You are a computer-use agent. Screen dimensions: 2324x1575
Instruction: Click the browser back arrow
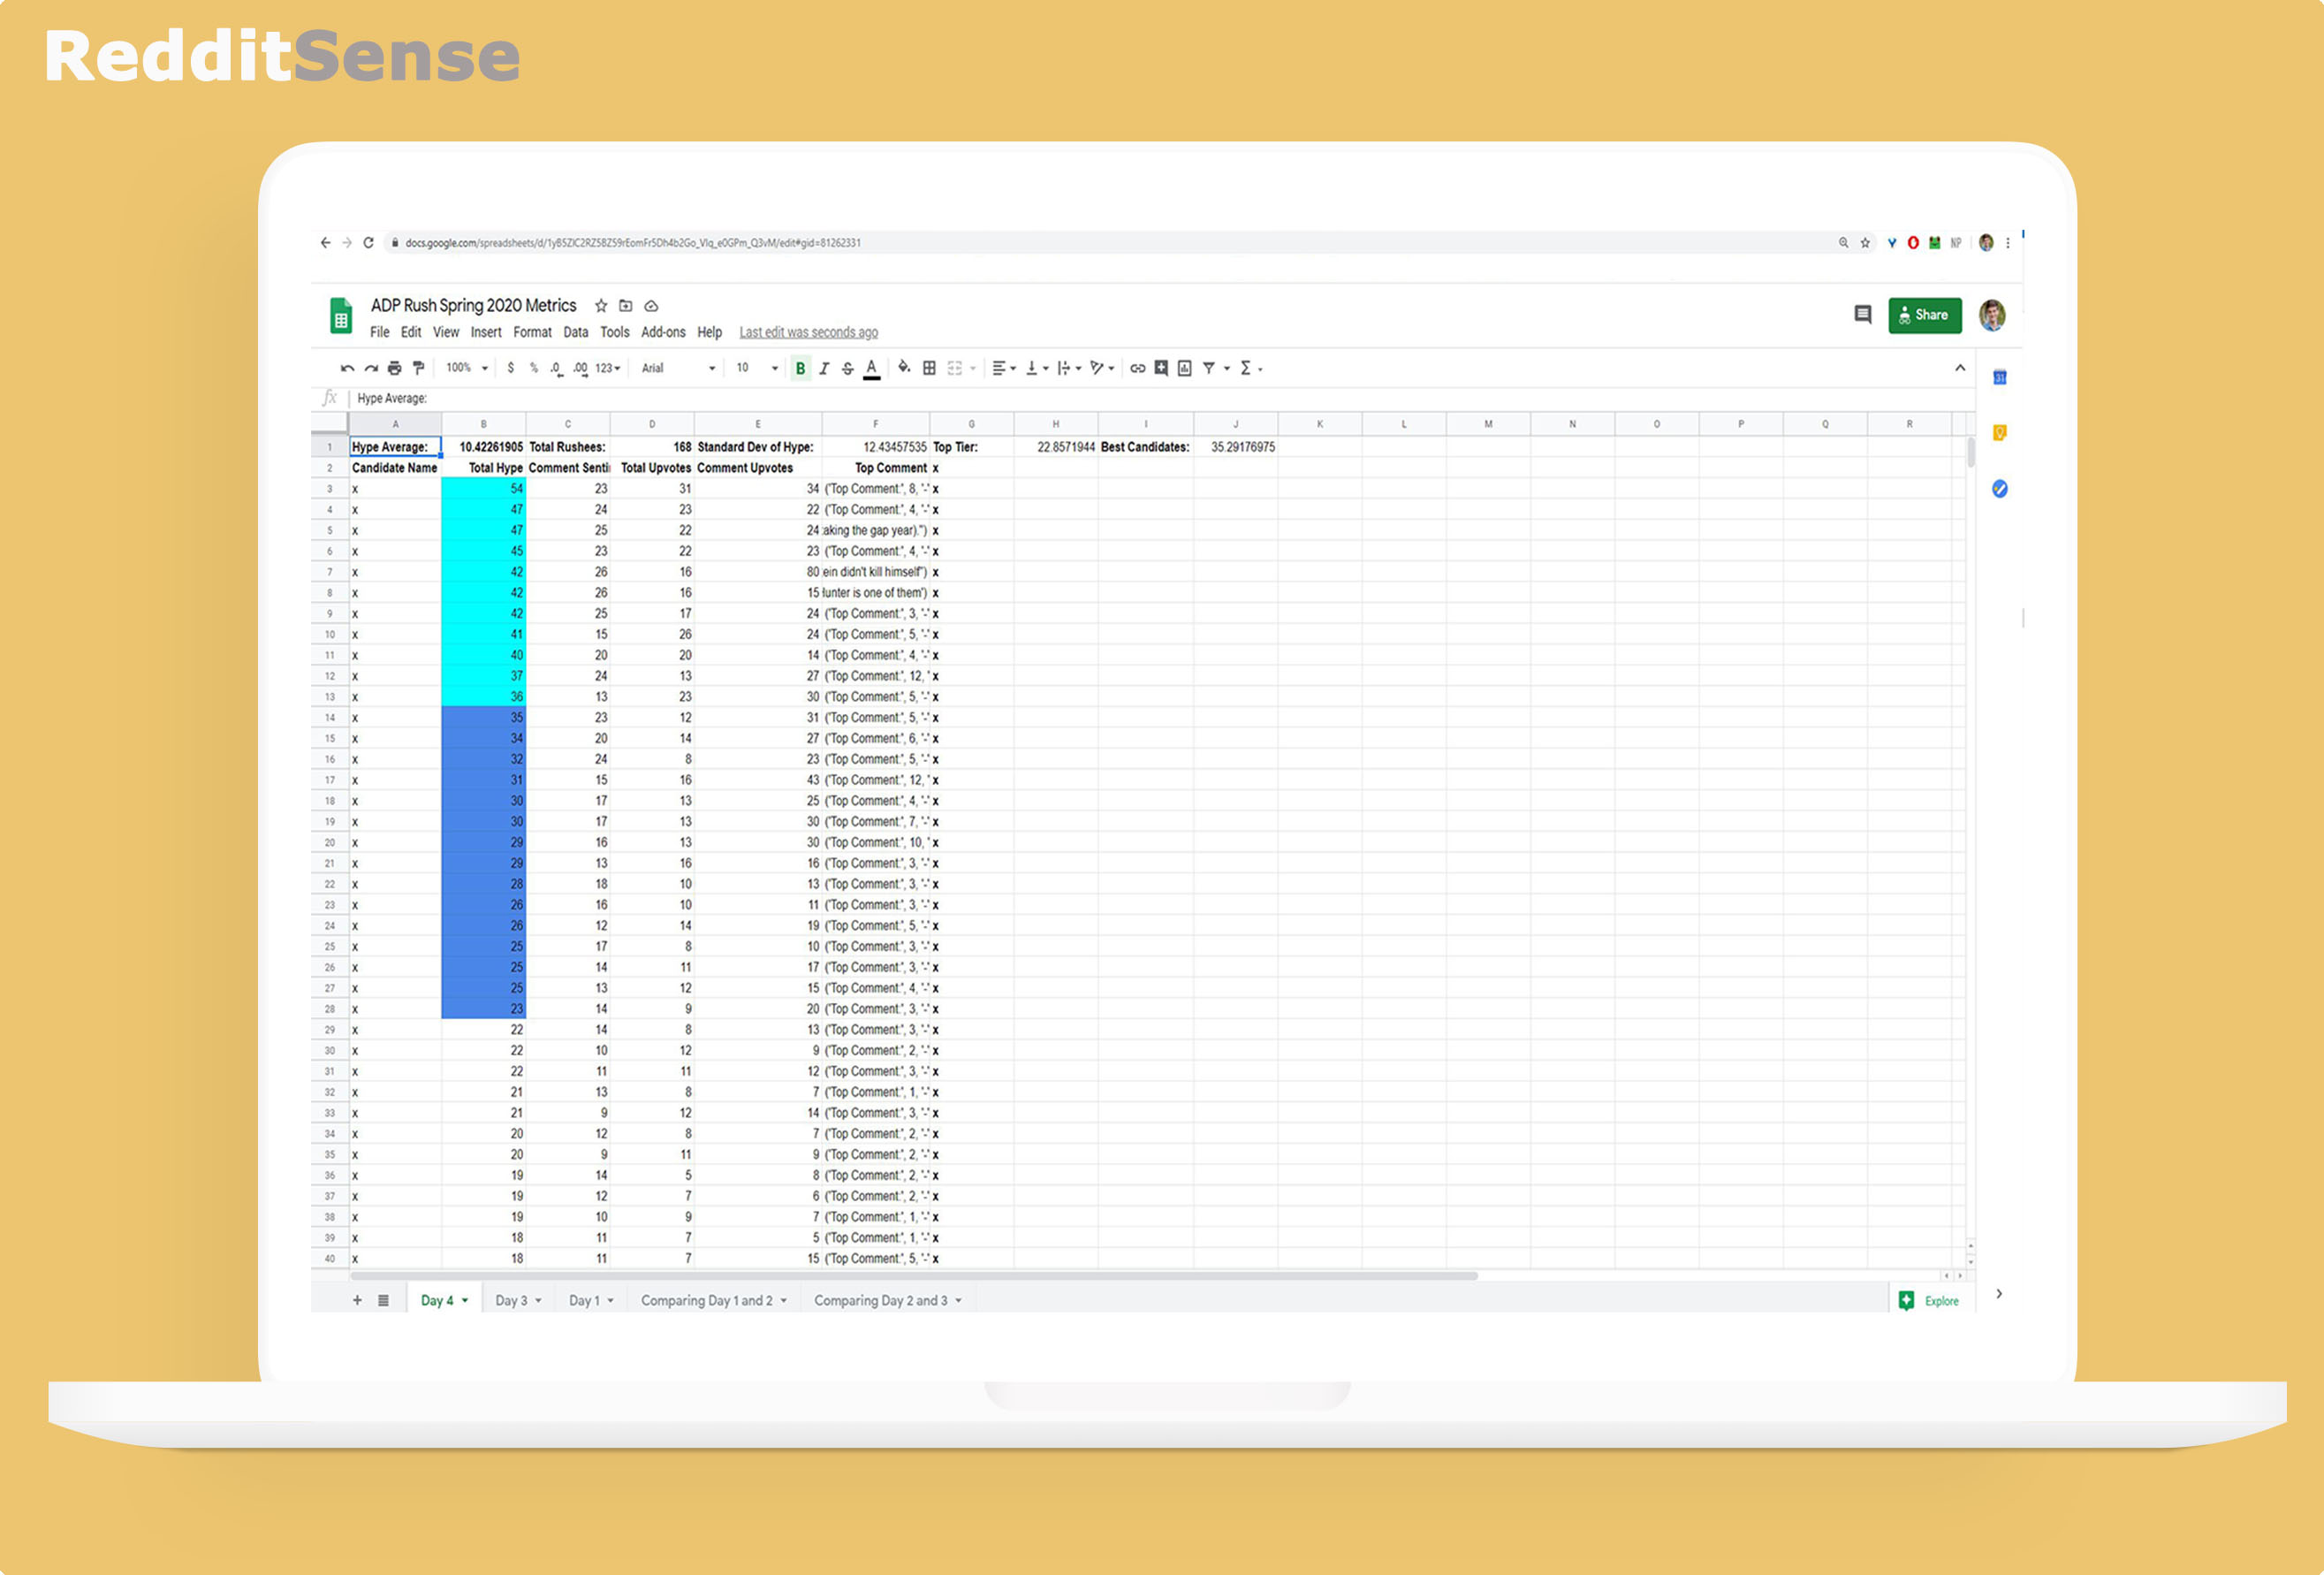coord(325,243)
